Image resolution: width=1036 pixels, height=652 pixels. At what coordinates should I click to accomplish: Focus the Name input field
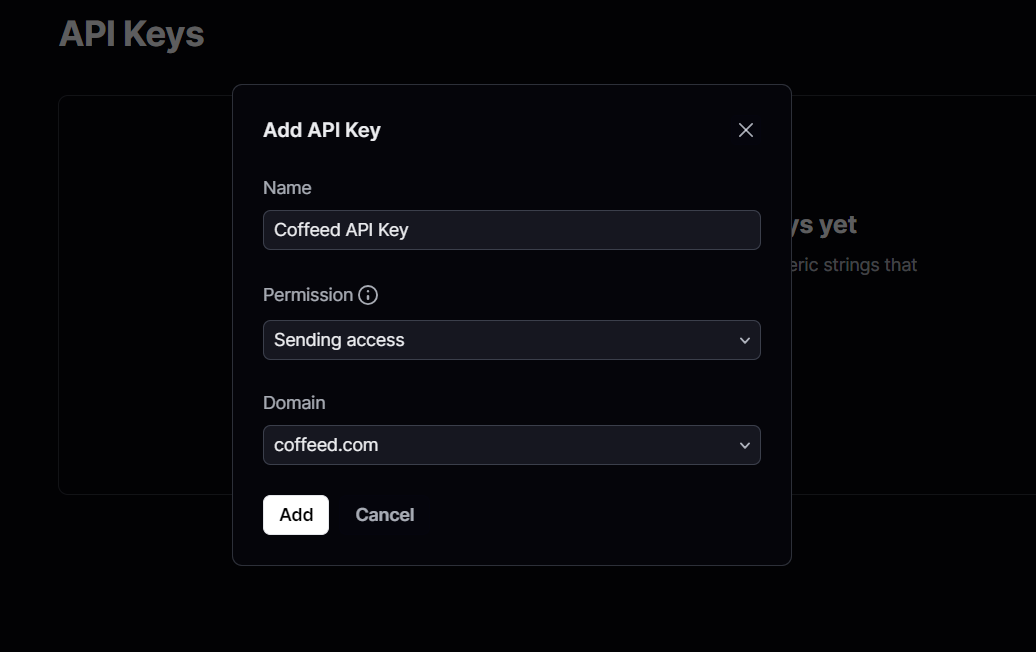(511, 230)
